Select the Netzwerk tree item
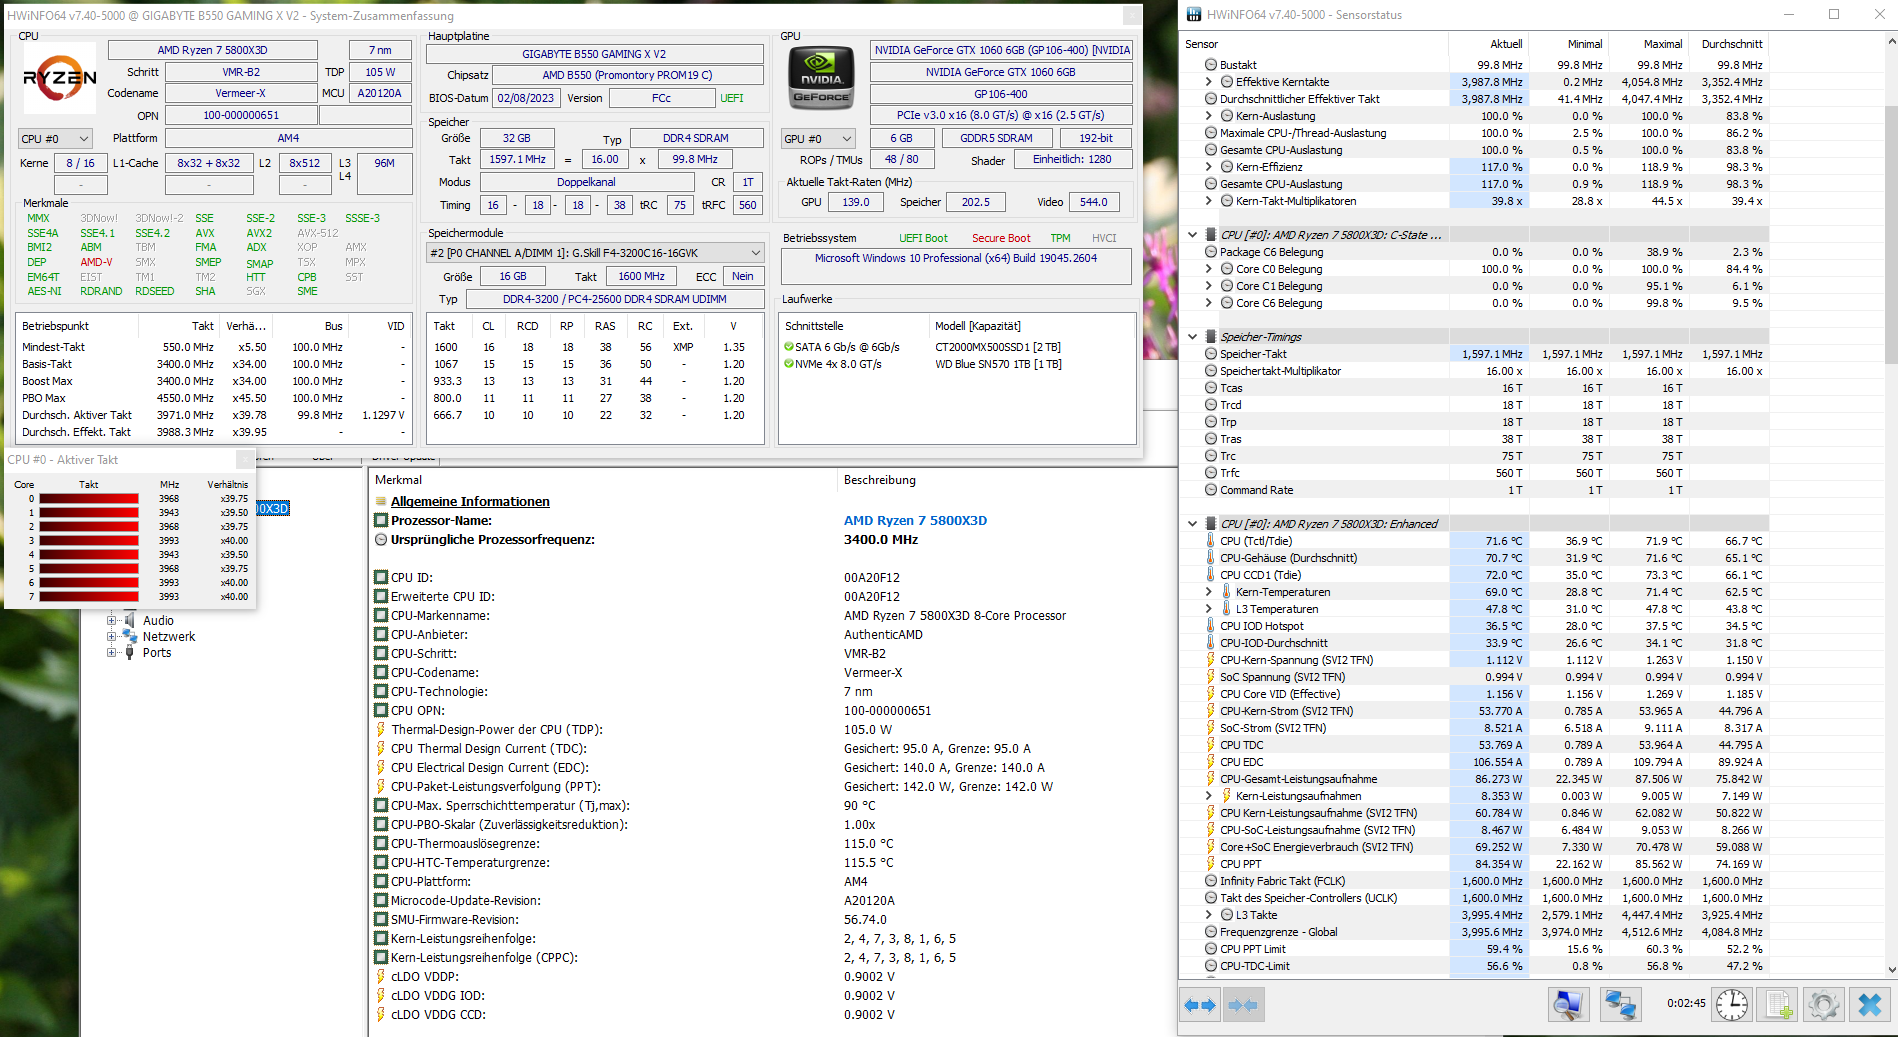 pos(169,637)
